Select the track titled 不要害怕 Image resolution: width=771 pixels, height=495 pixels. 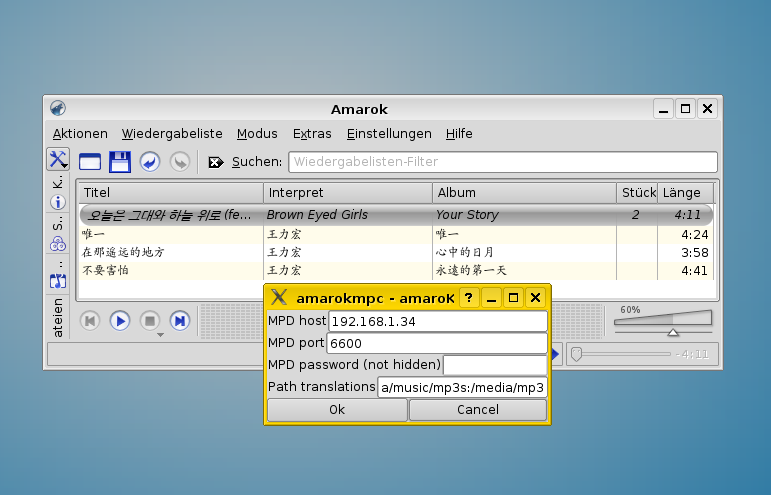tap(396, 271)
